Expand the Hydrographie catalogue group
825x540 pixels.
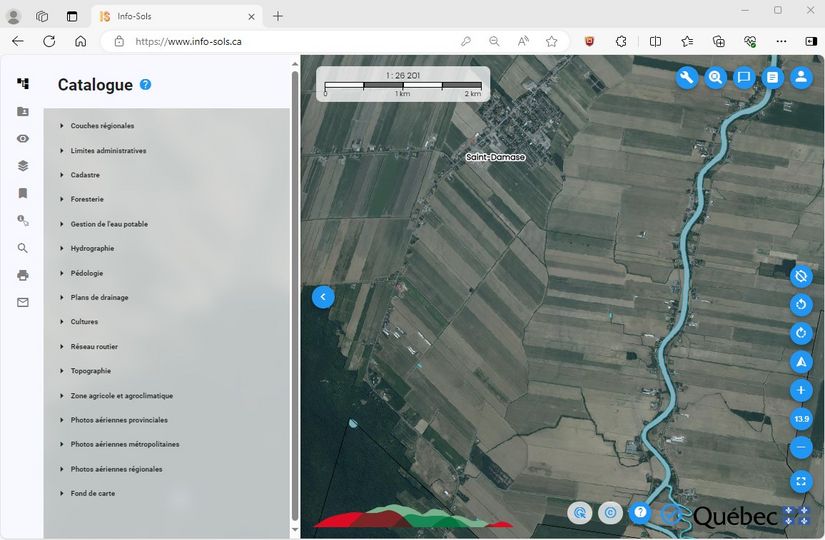92,248
